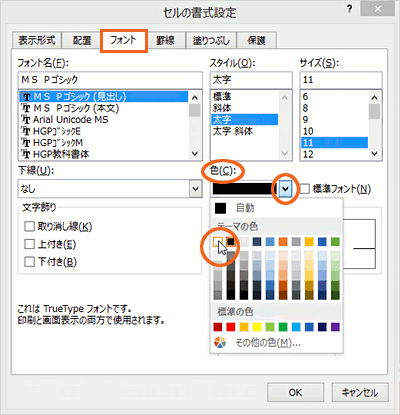Screen dimensions: 400x415
Task: Select font ＭＳ Ｐゴシック (見出し)
Action: 104,97
